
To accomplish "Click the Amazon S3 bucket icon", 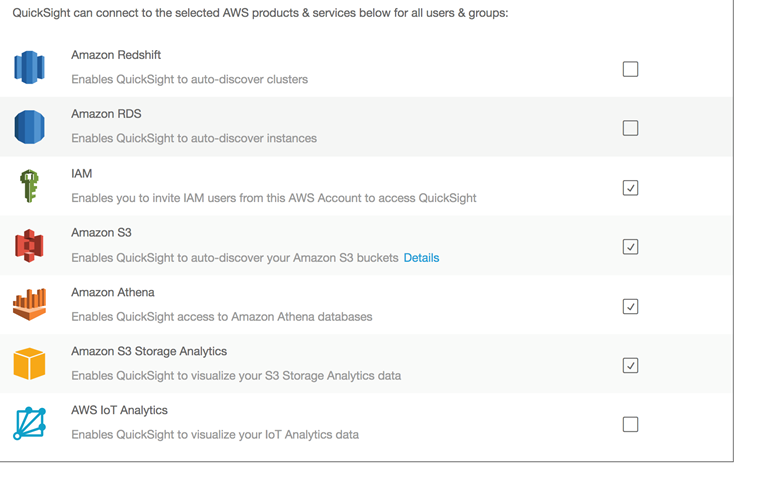I will pos(30,246).
